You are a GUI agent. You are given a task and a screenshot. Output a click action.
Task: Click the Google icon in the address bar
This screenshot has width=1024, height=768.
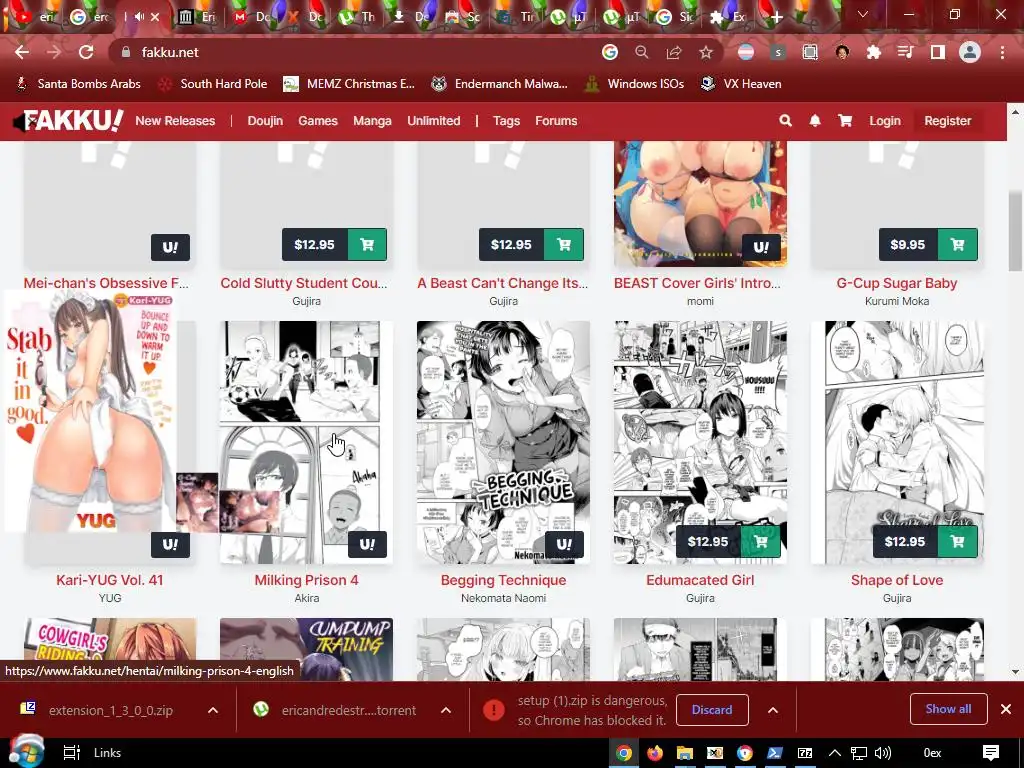tap(609, 52)
